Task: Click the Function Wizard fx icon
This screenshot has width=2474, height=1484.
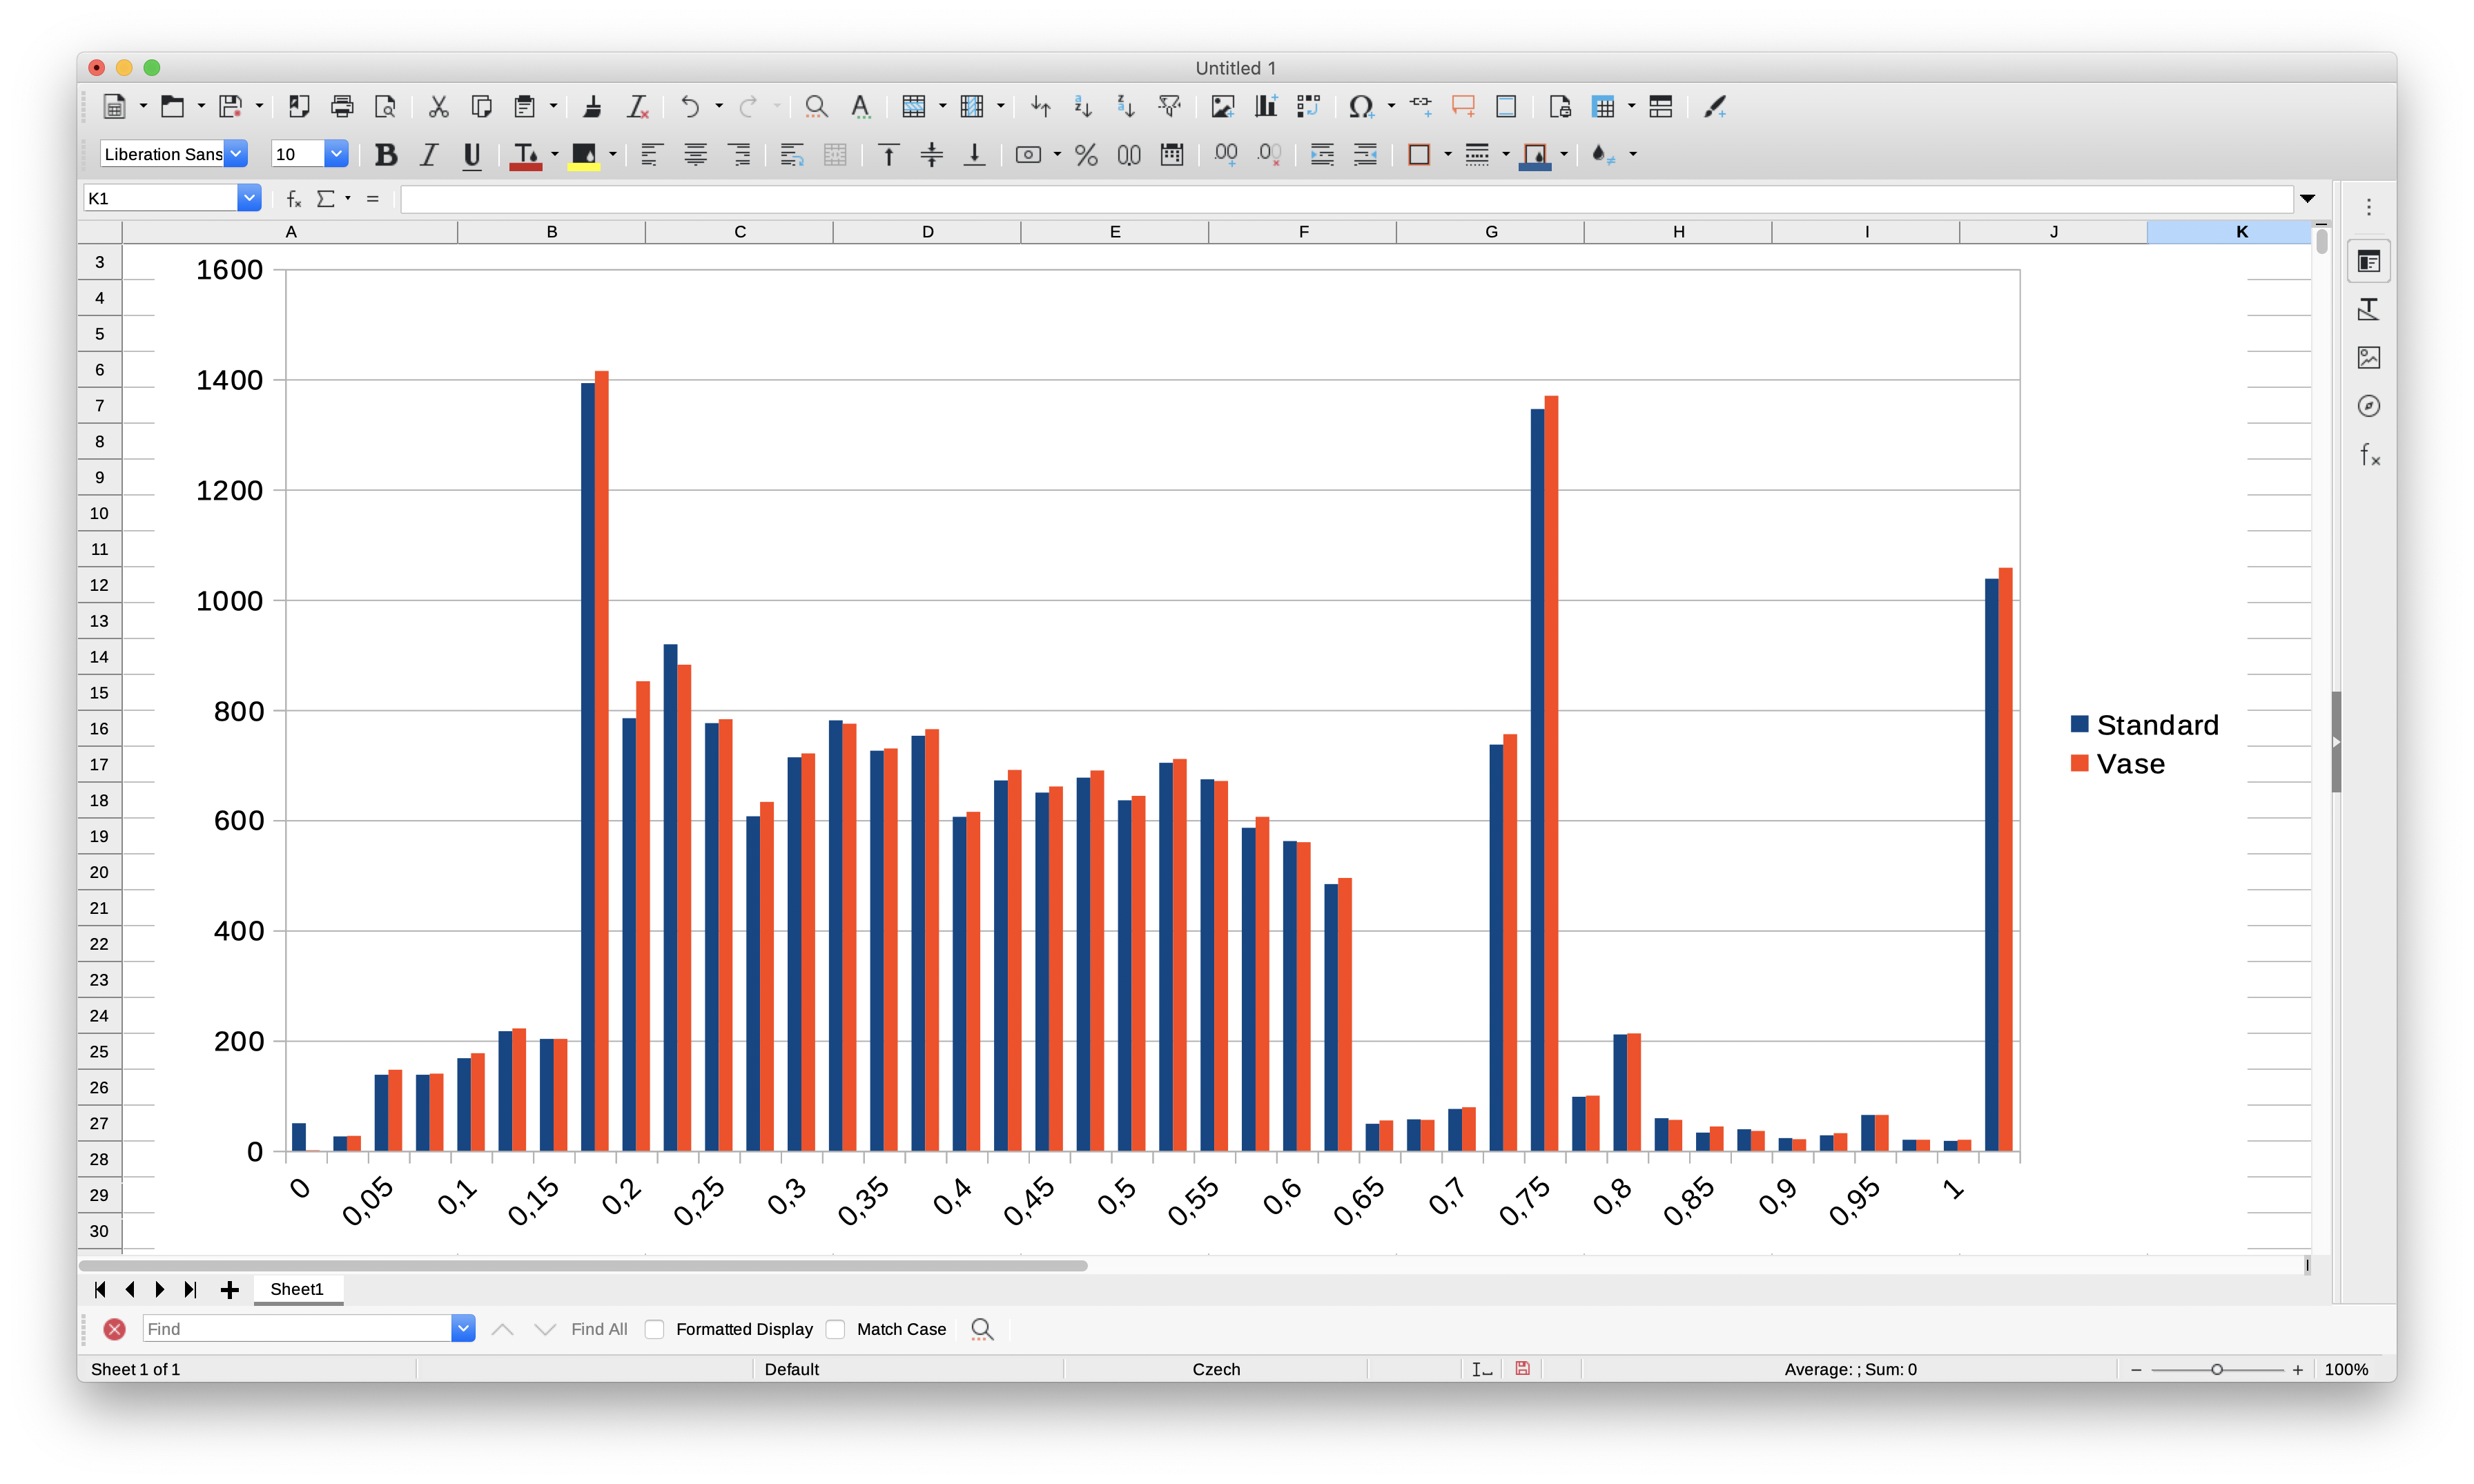Action: tap(293, 199)
